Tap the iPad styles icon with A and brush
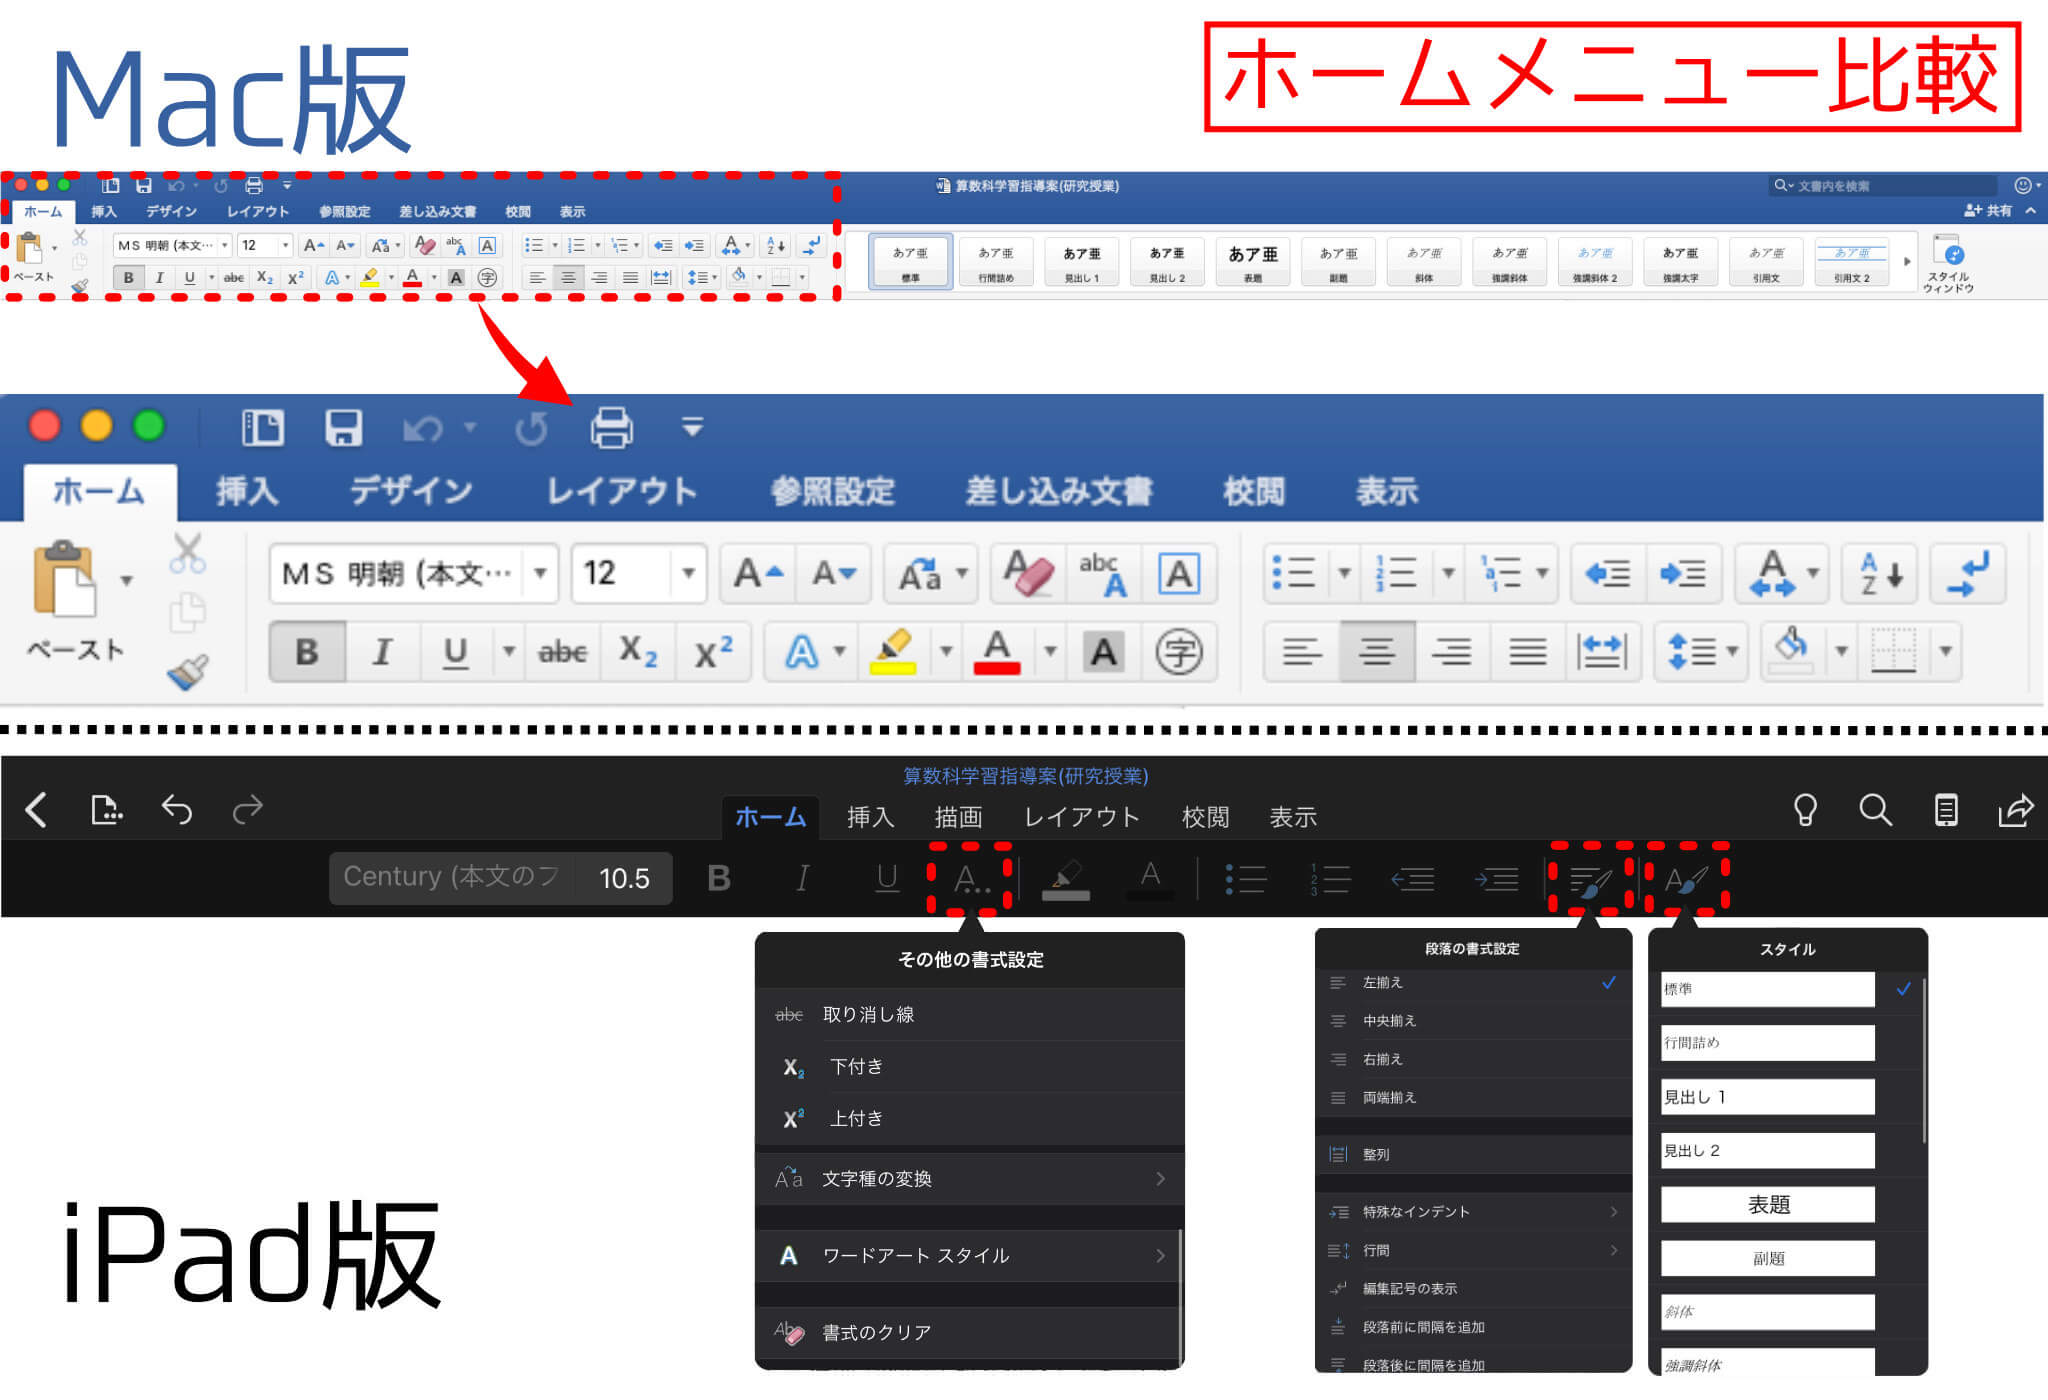 click(1686, 880)
